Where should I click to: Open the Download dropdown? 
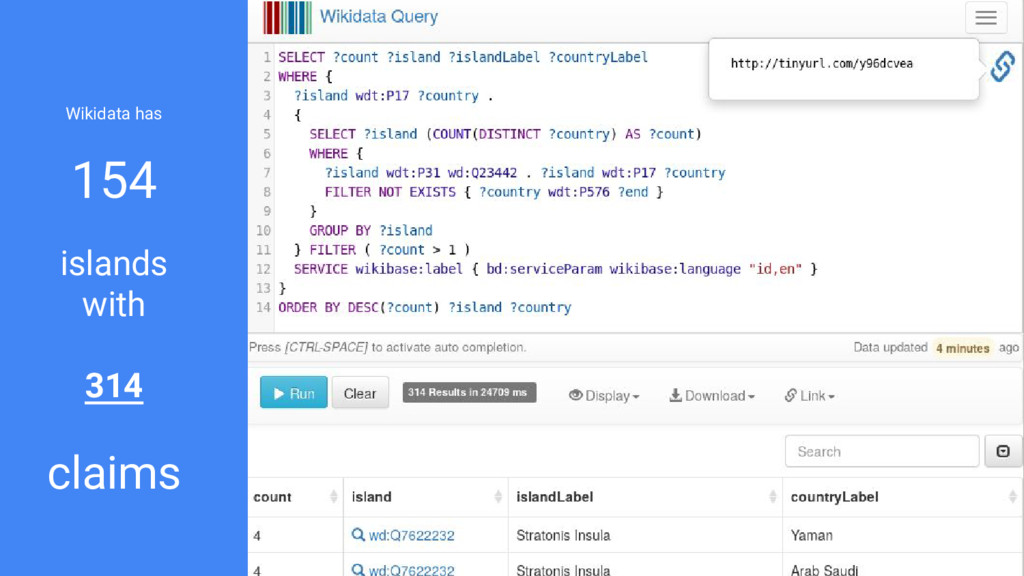tap(712, 396)
